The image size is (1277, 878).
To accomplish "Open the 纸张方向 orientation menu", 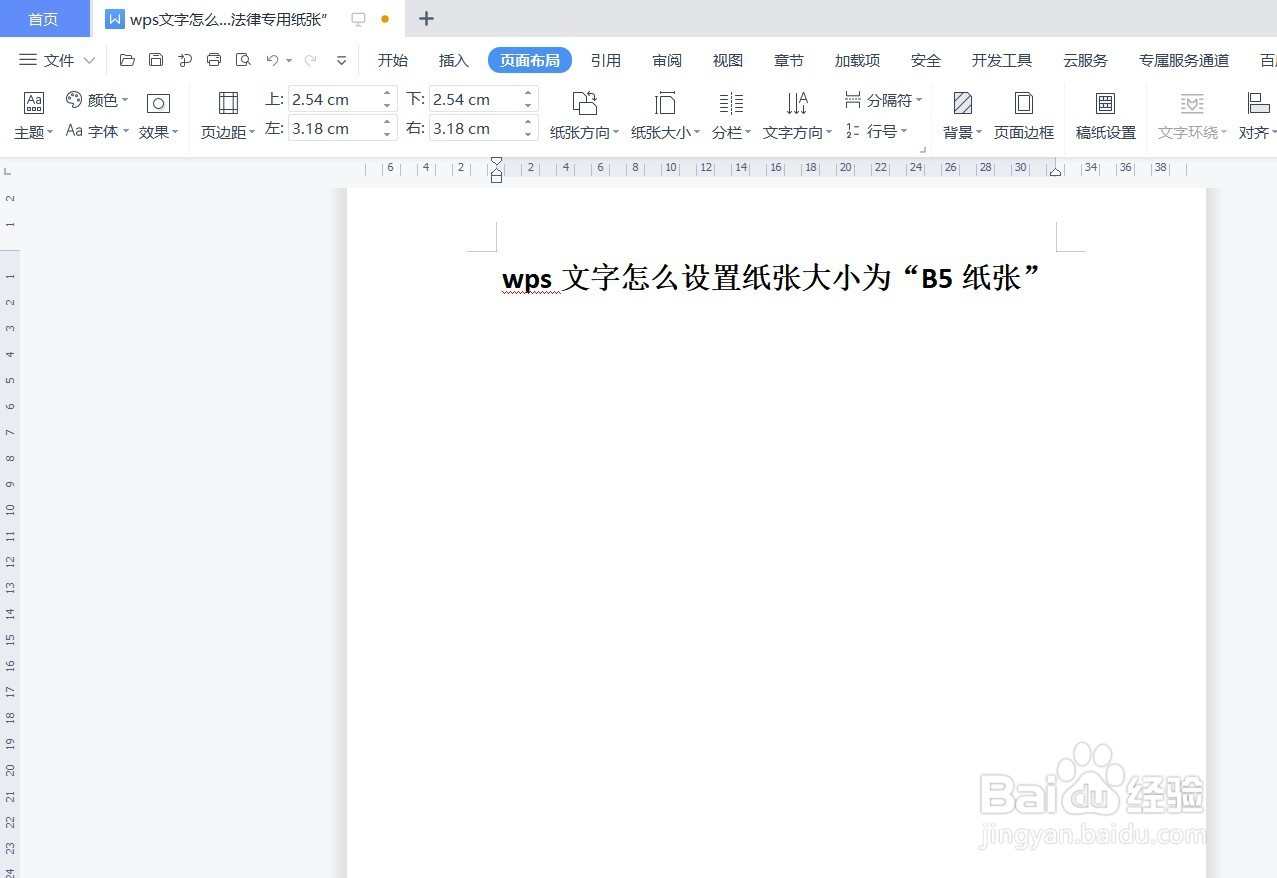I will 585,116.
